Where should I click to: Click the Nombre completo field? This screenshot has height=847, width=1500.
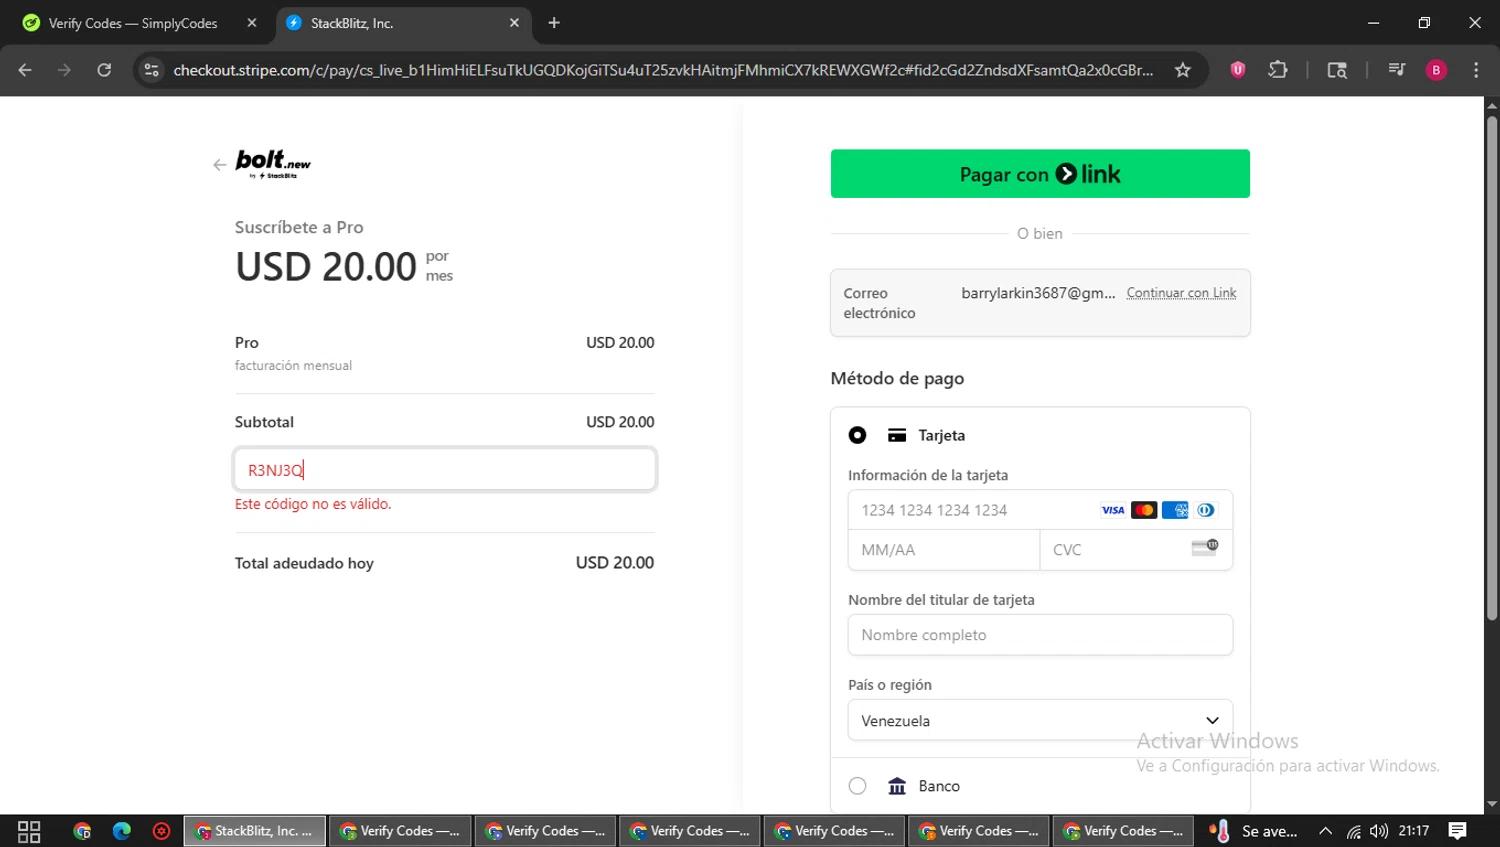1040,635
